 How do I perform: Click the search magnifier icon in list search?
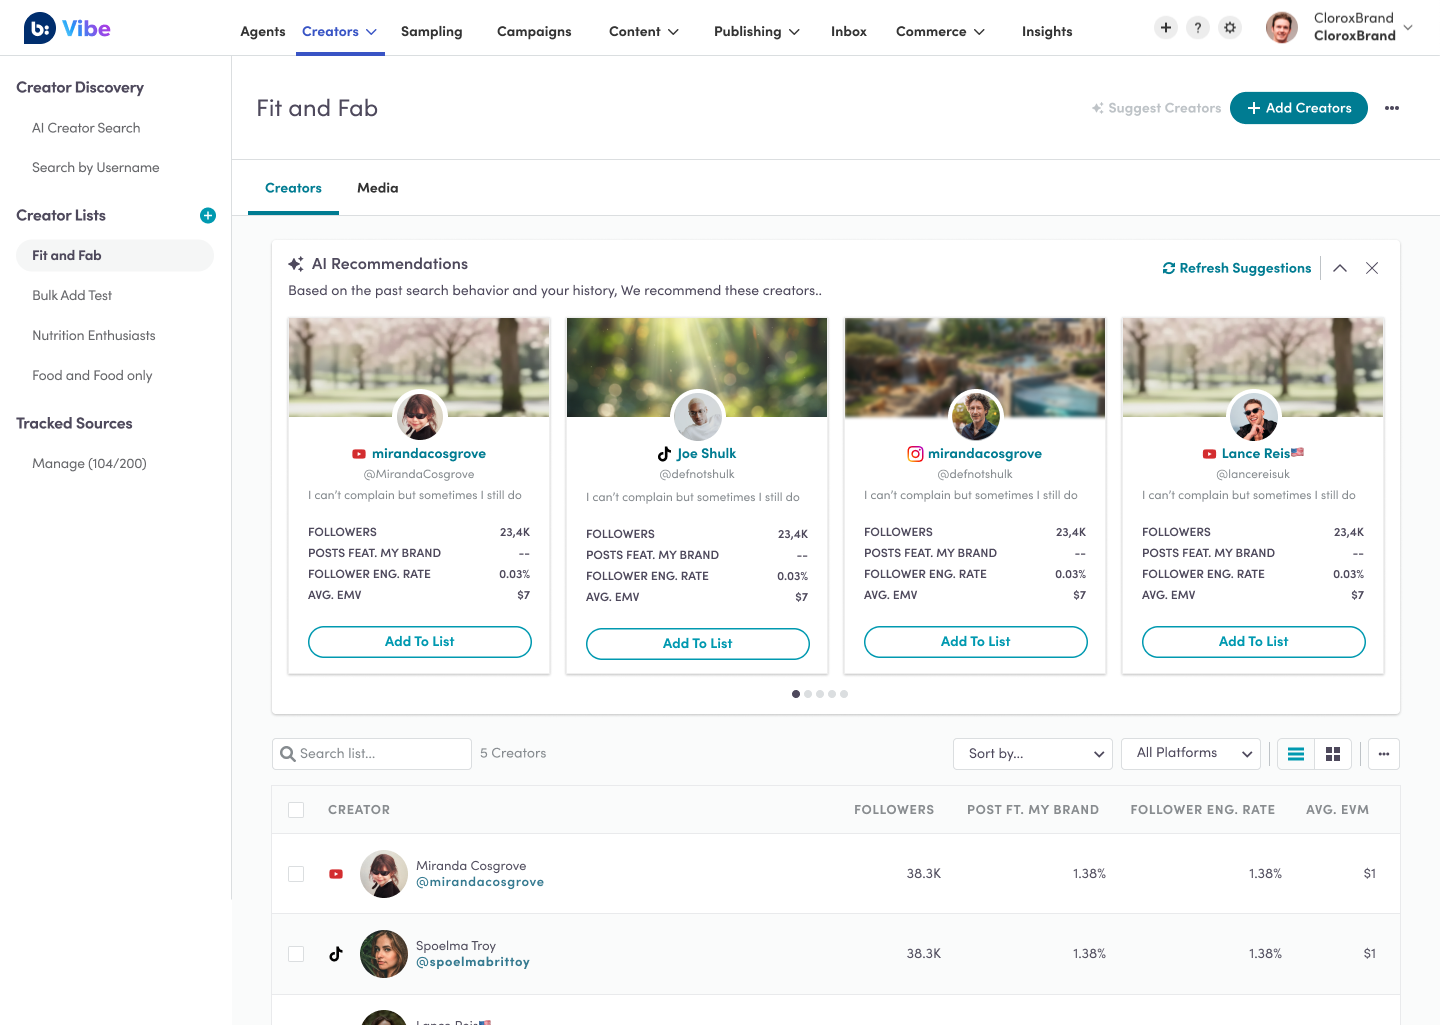point(288,754)
